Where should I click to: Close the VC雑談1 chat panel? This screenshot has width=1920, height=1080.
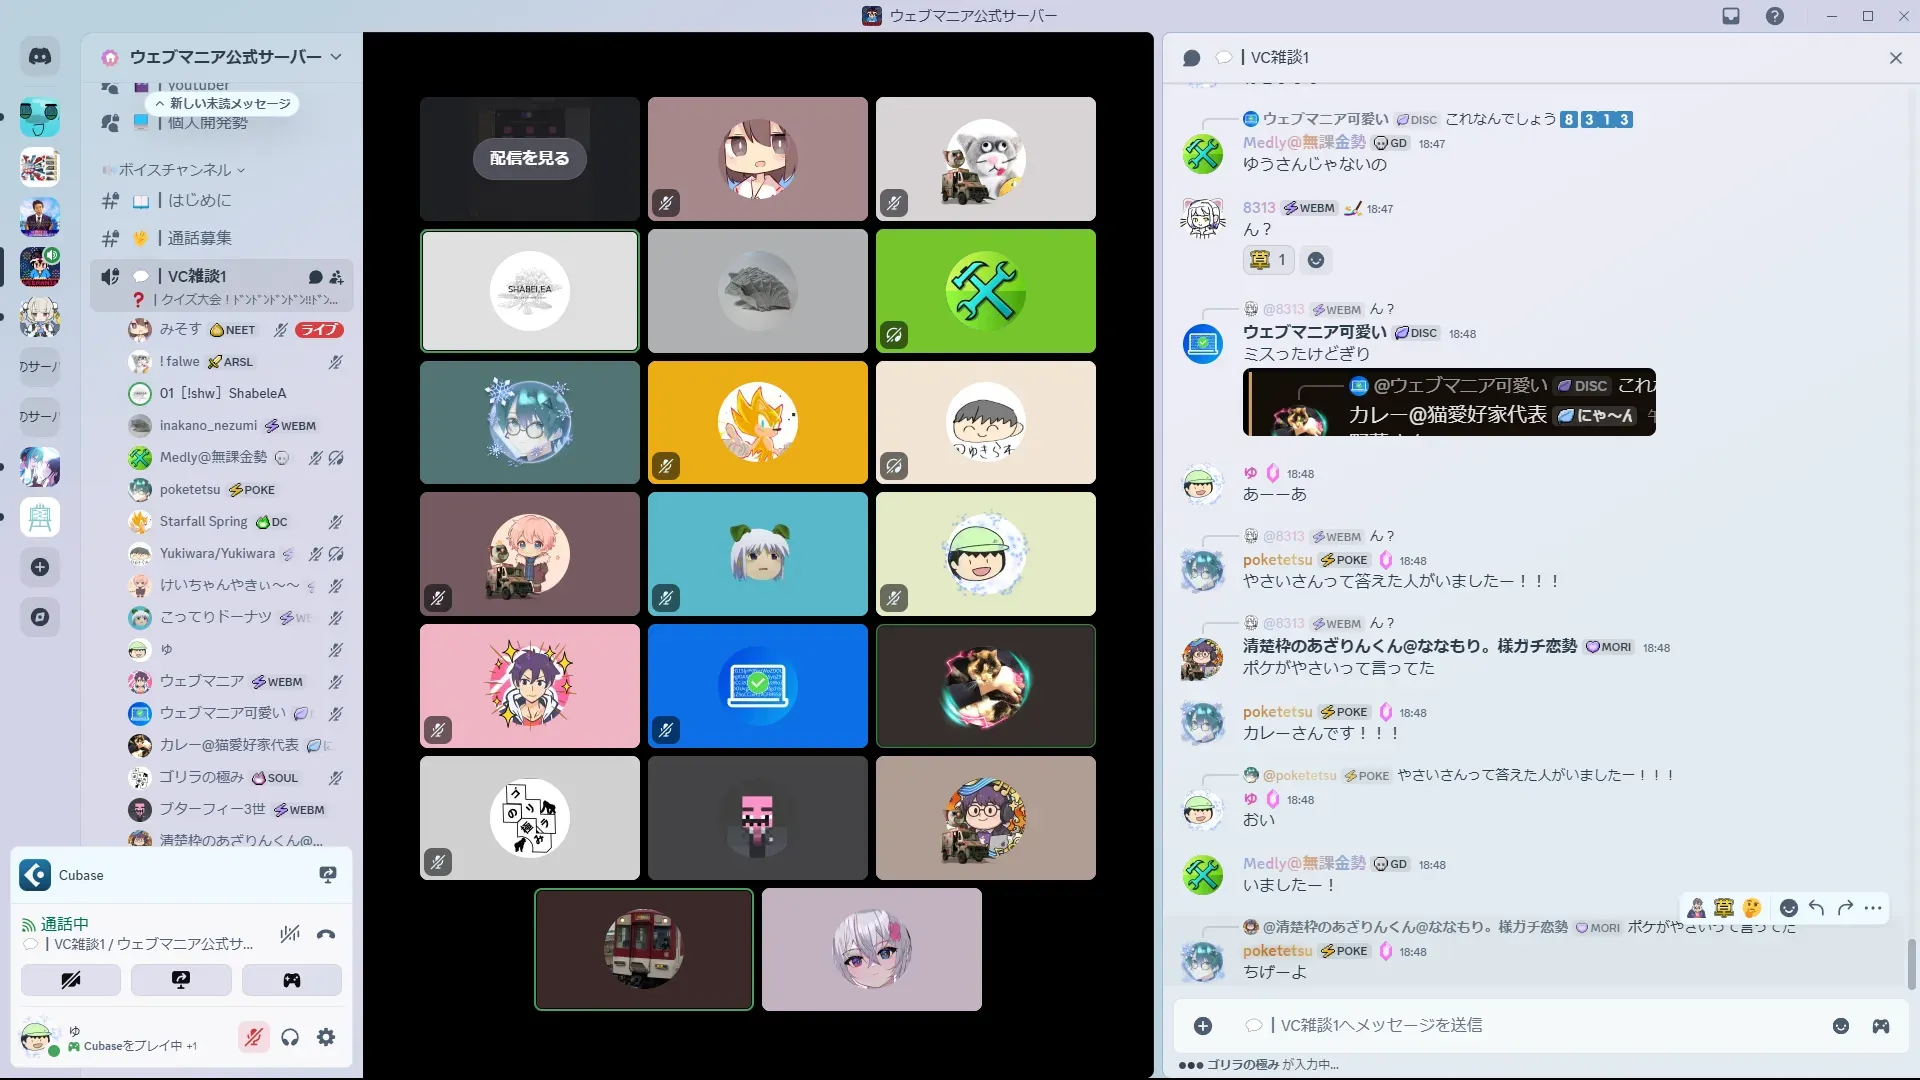click(1895, 58)
